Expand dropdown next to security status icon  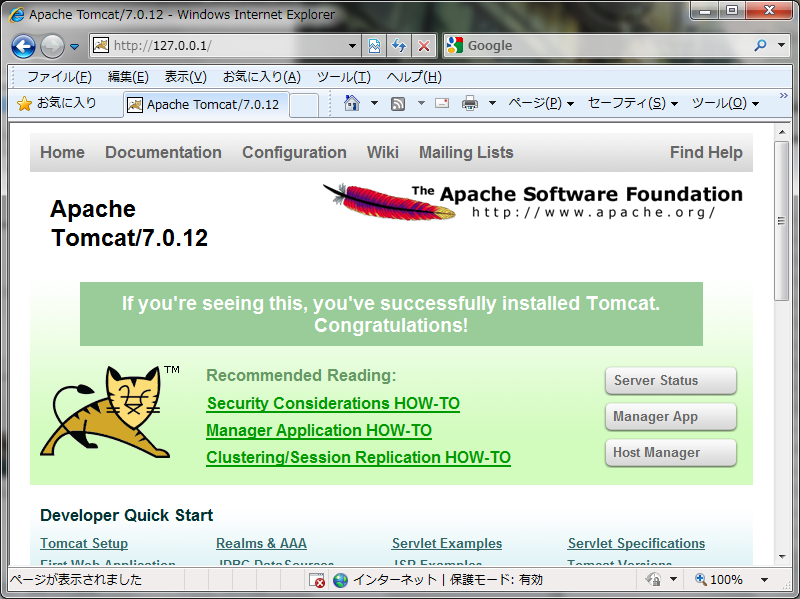point(673,580)
